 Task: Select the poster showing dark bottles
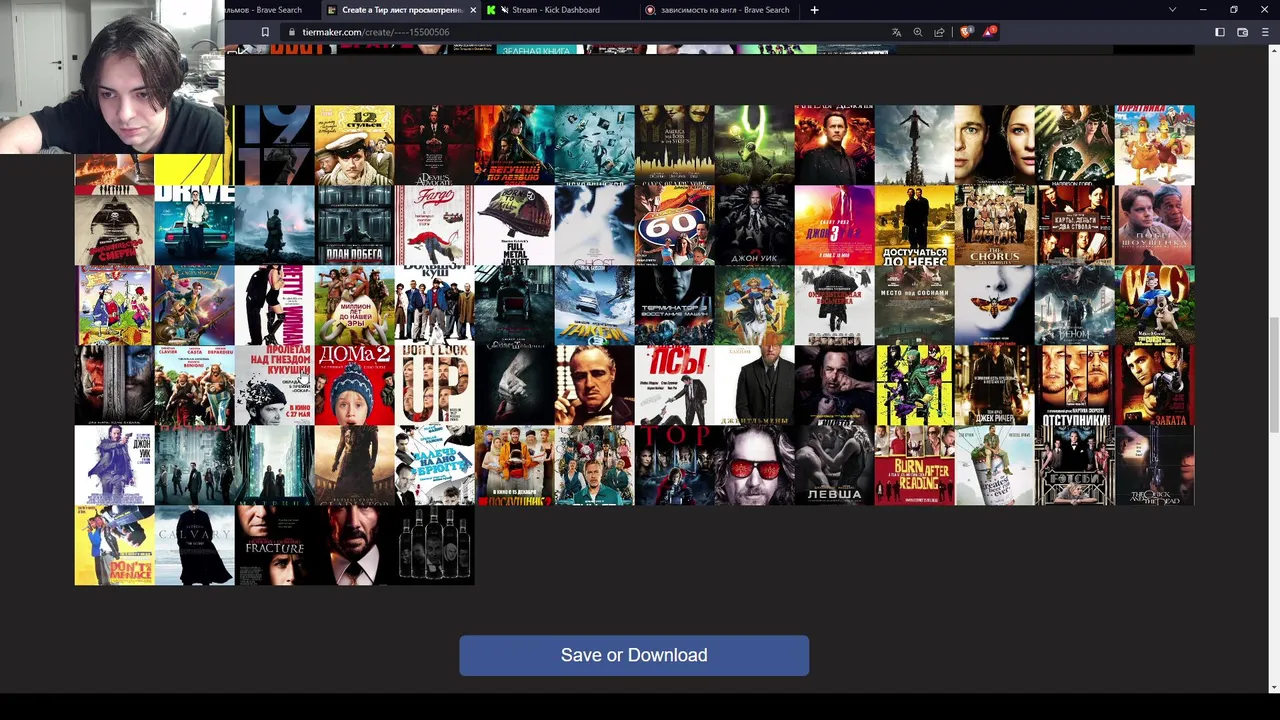click(434, 545)
